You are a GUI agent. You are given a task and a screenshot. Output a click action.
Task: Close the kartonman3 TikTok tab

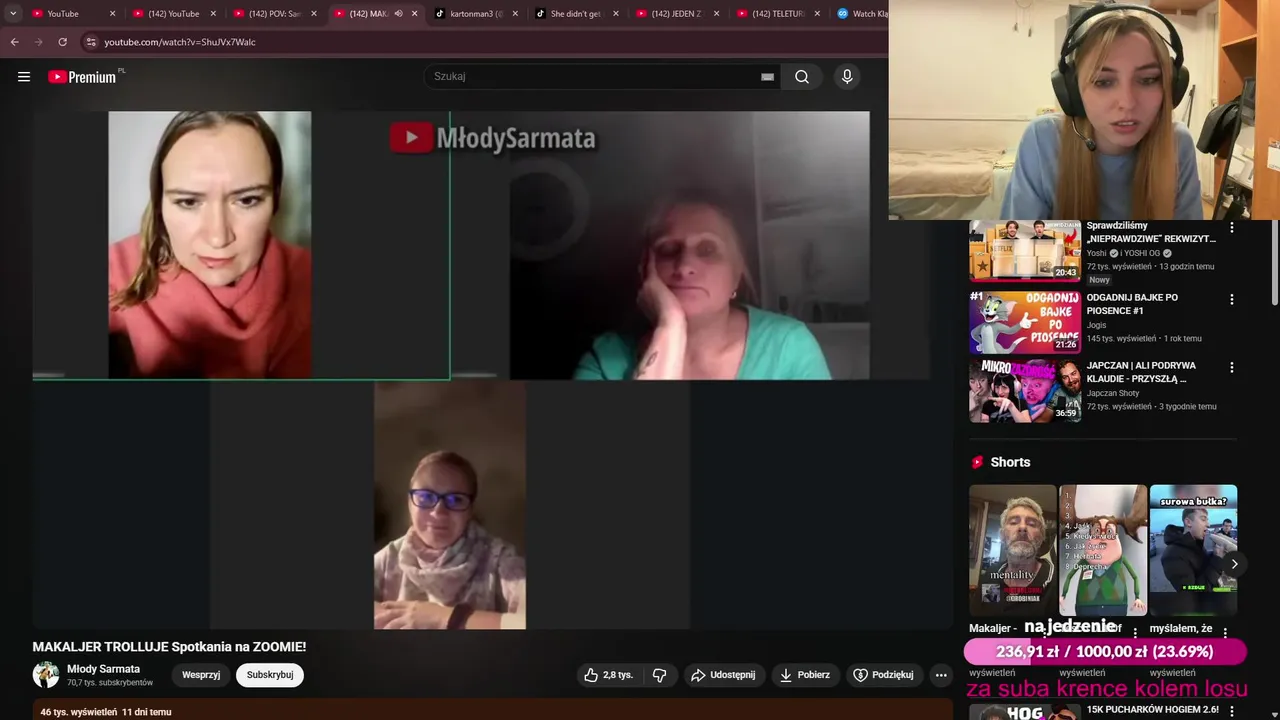tap(515, 14)
